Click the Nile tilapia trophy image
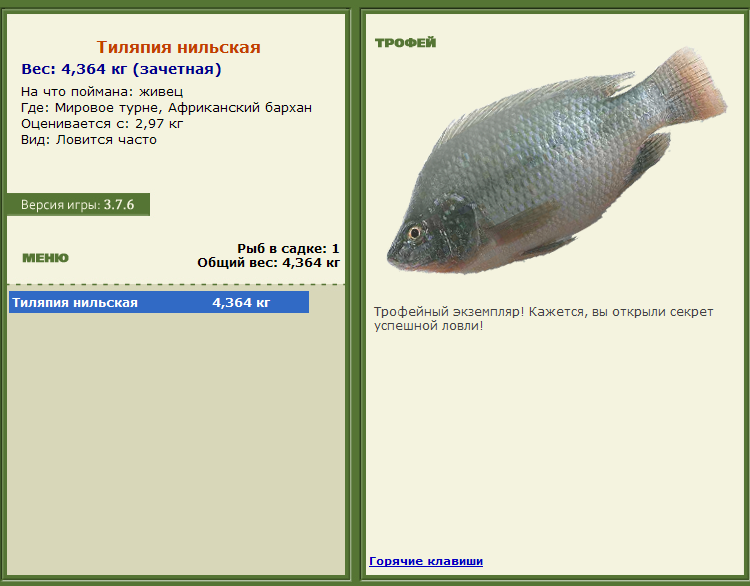 coord(557,160)
